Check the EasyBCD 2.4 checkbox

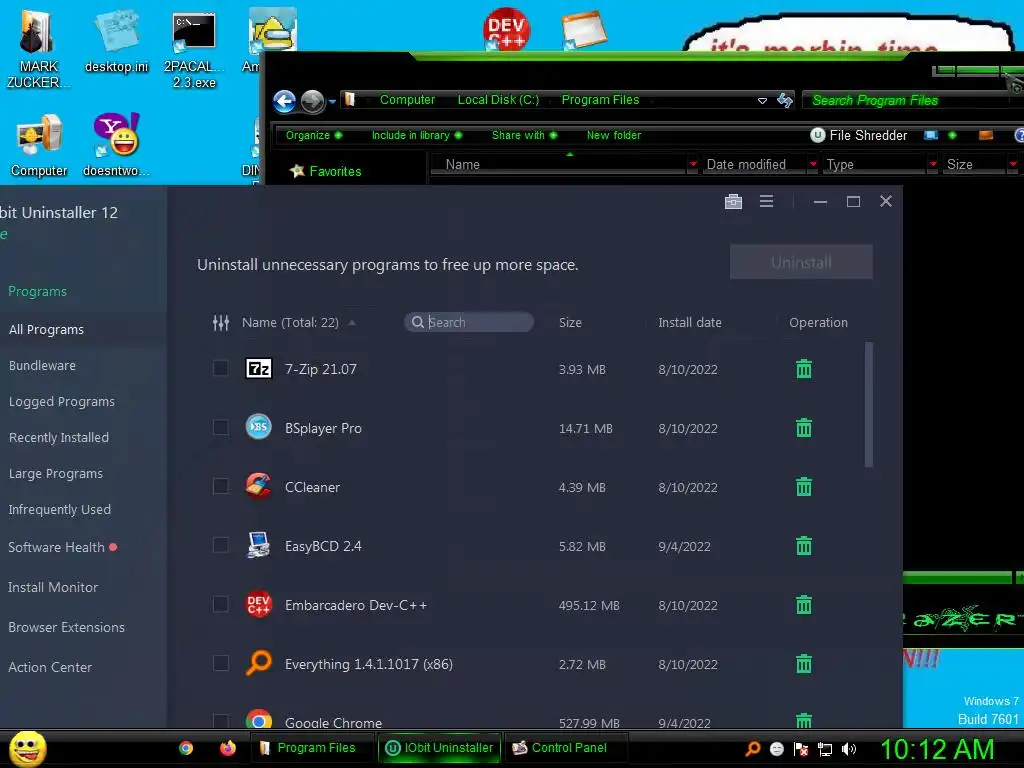tap(221, 545)
